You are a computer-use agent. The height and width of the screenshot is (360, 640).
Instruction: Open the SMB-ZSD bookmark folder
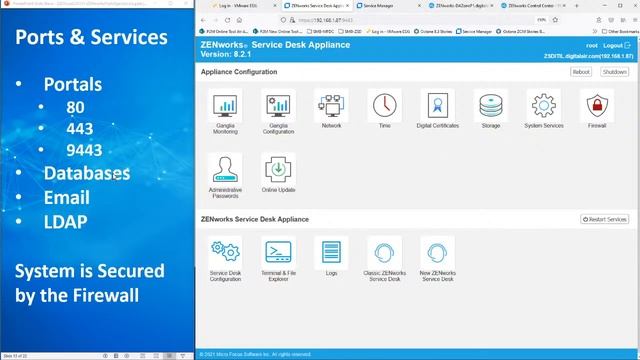pyautogui.click(x=350, y=31)
